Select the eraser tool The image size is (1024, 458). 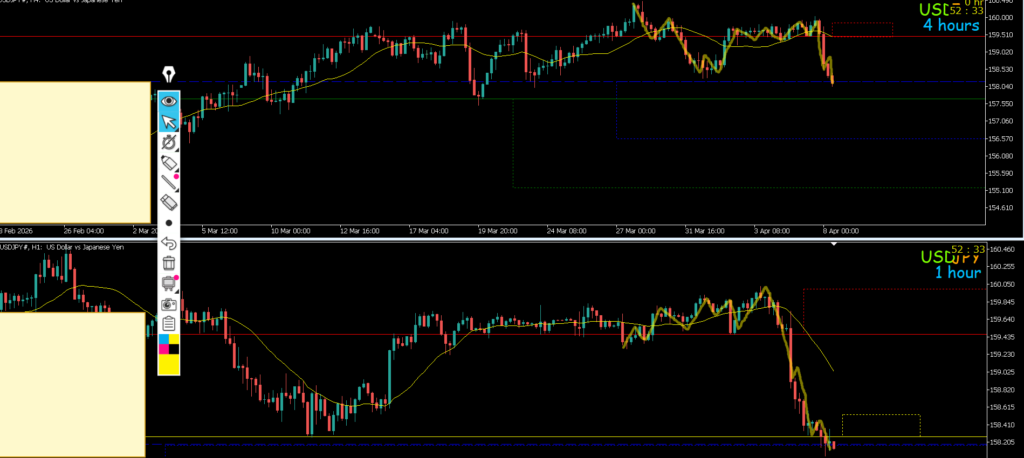(x=169, y=203)
